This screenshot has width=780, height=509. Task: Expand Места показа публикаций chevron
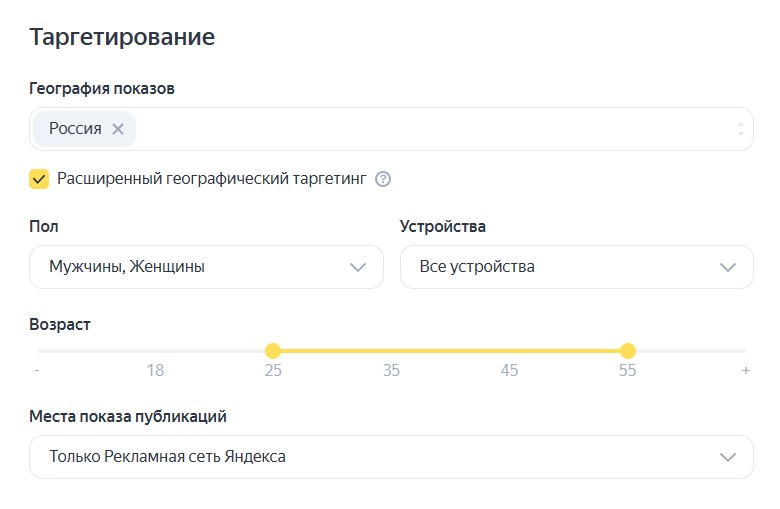[x=728, y=457]
